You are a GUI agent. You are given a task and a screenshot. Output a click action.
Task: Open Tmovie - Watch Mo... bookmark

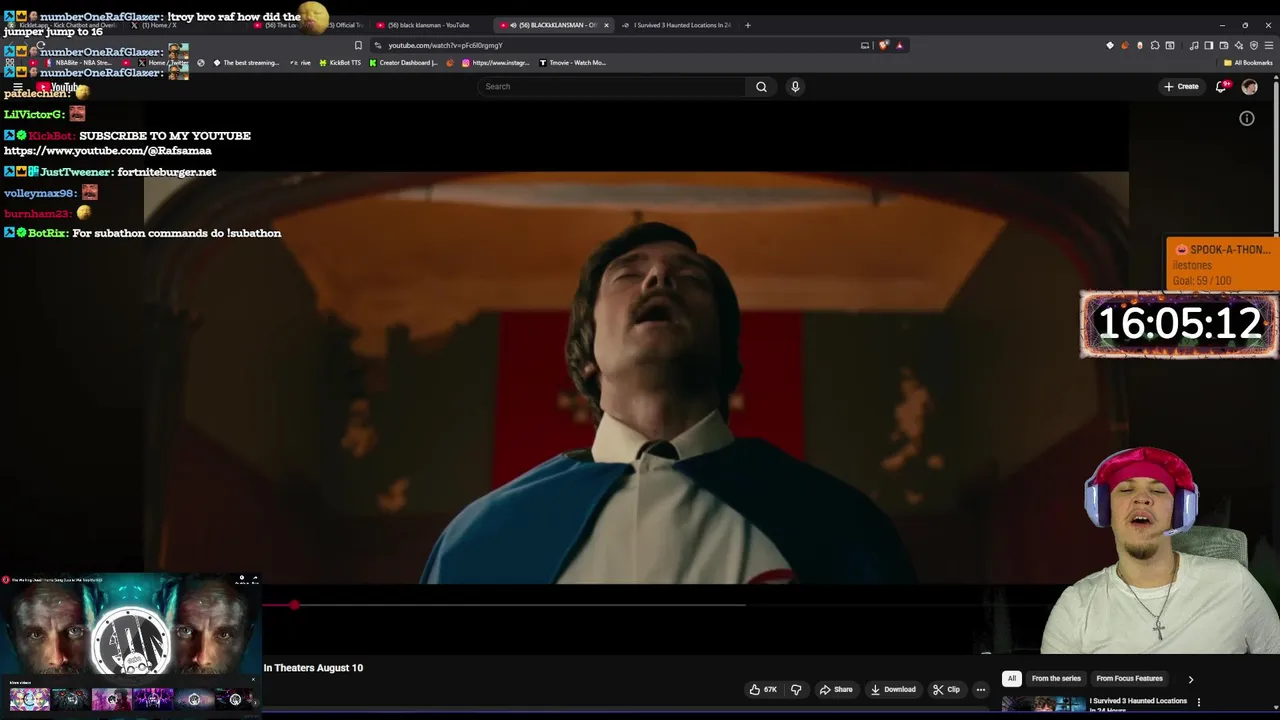[572, 63]
